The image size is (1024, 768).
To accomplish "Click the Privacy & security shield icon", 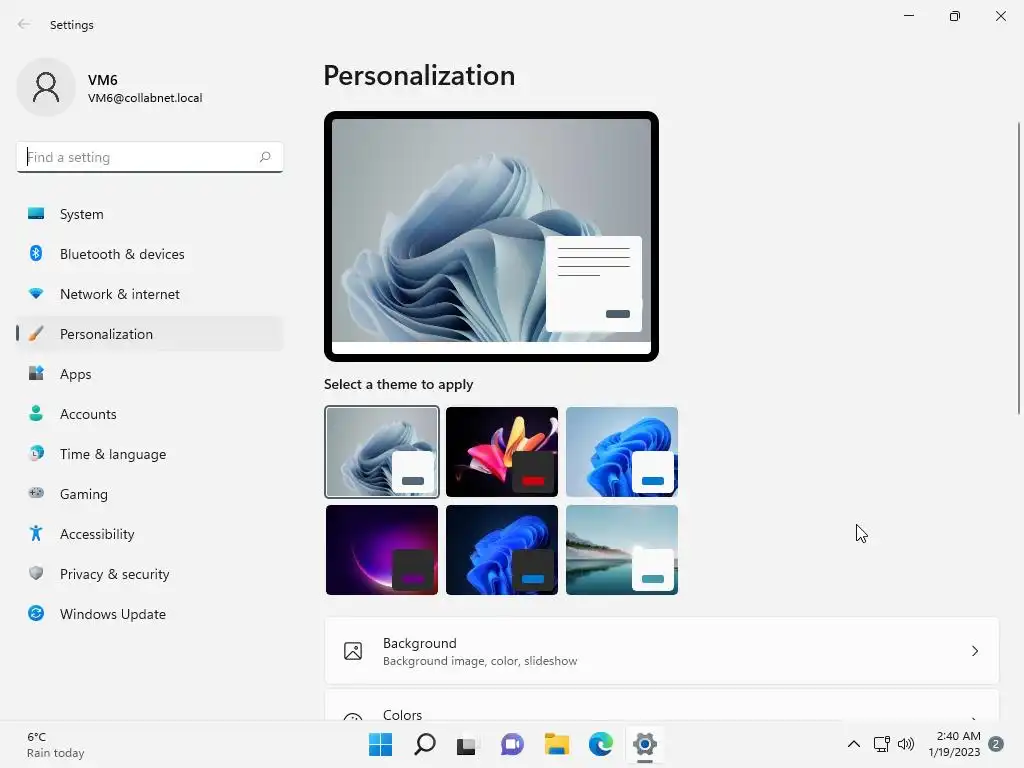I will tap(36, 573).
